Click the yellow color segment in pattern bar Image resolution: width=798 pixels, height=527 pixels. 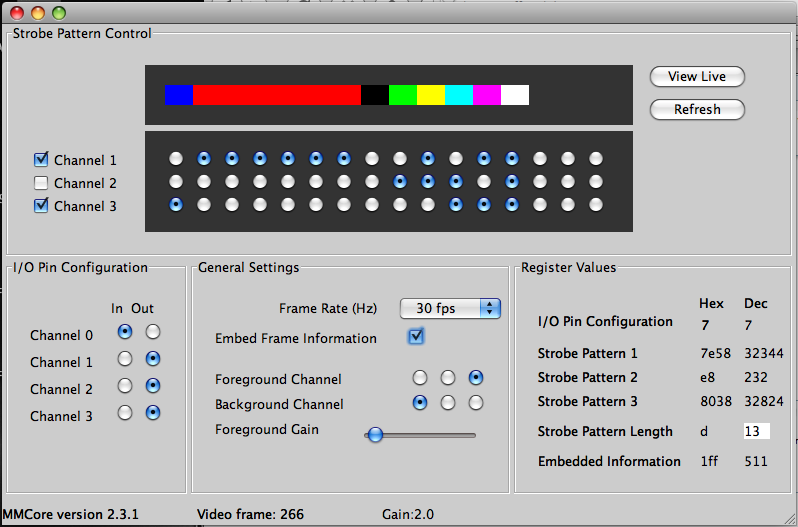tap(431, 95)
